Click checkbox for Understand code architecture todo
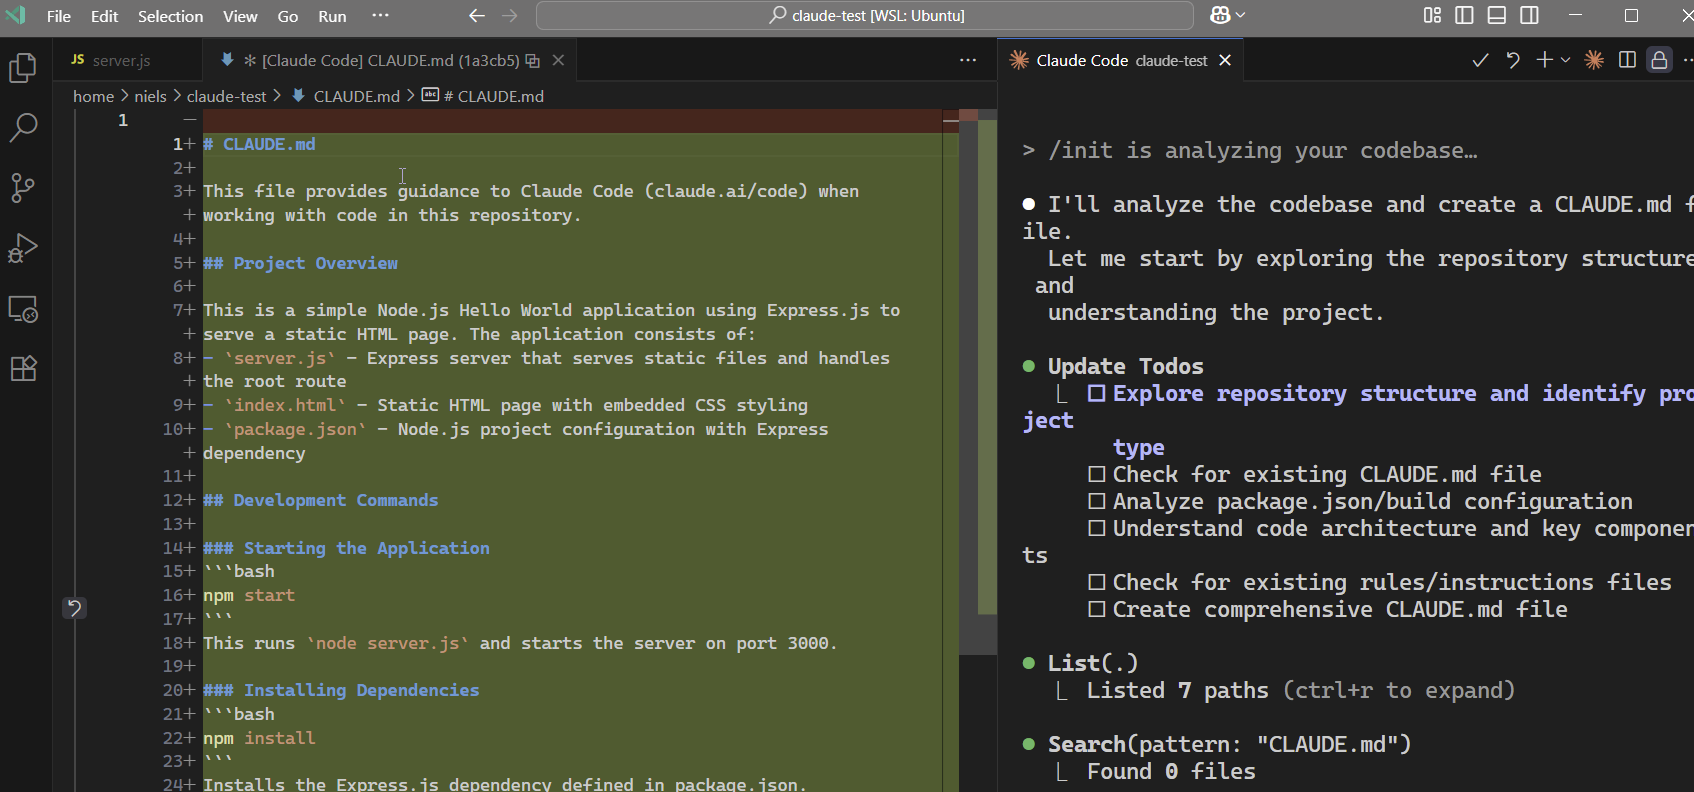This screenshot has height=792, width=1694. click(x=1096, y=528)
